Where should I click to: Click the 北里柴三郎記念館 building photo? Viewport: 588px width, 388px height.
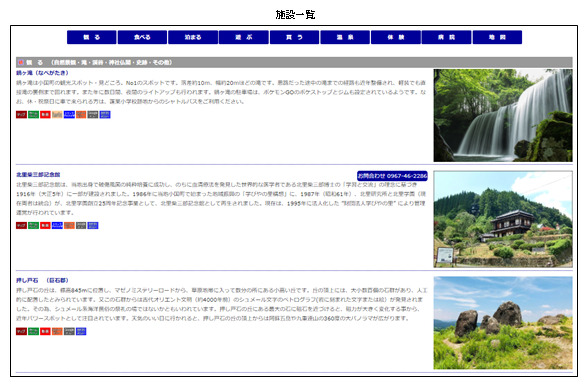pyautogui.click(x=503, y=219)
